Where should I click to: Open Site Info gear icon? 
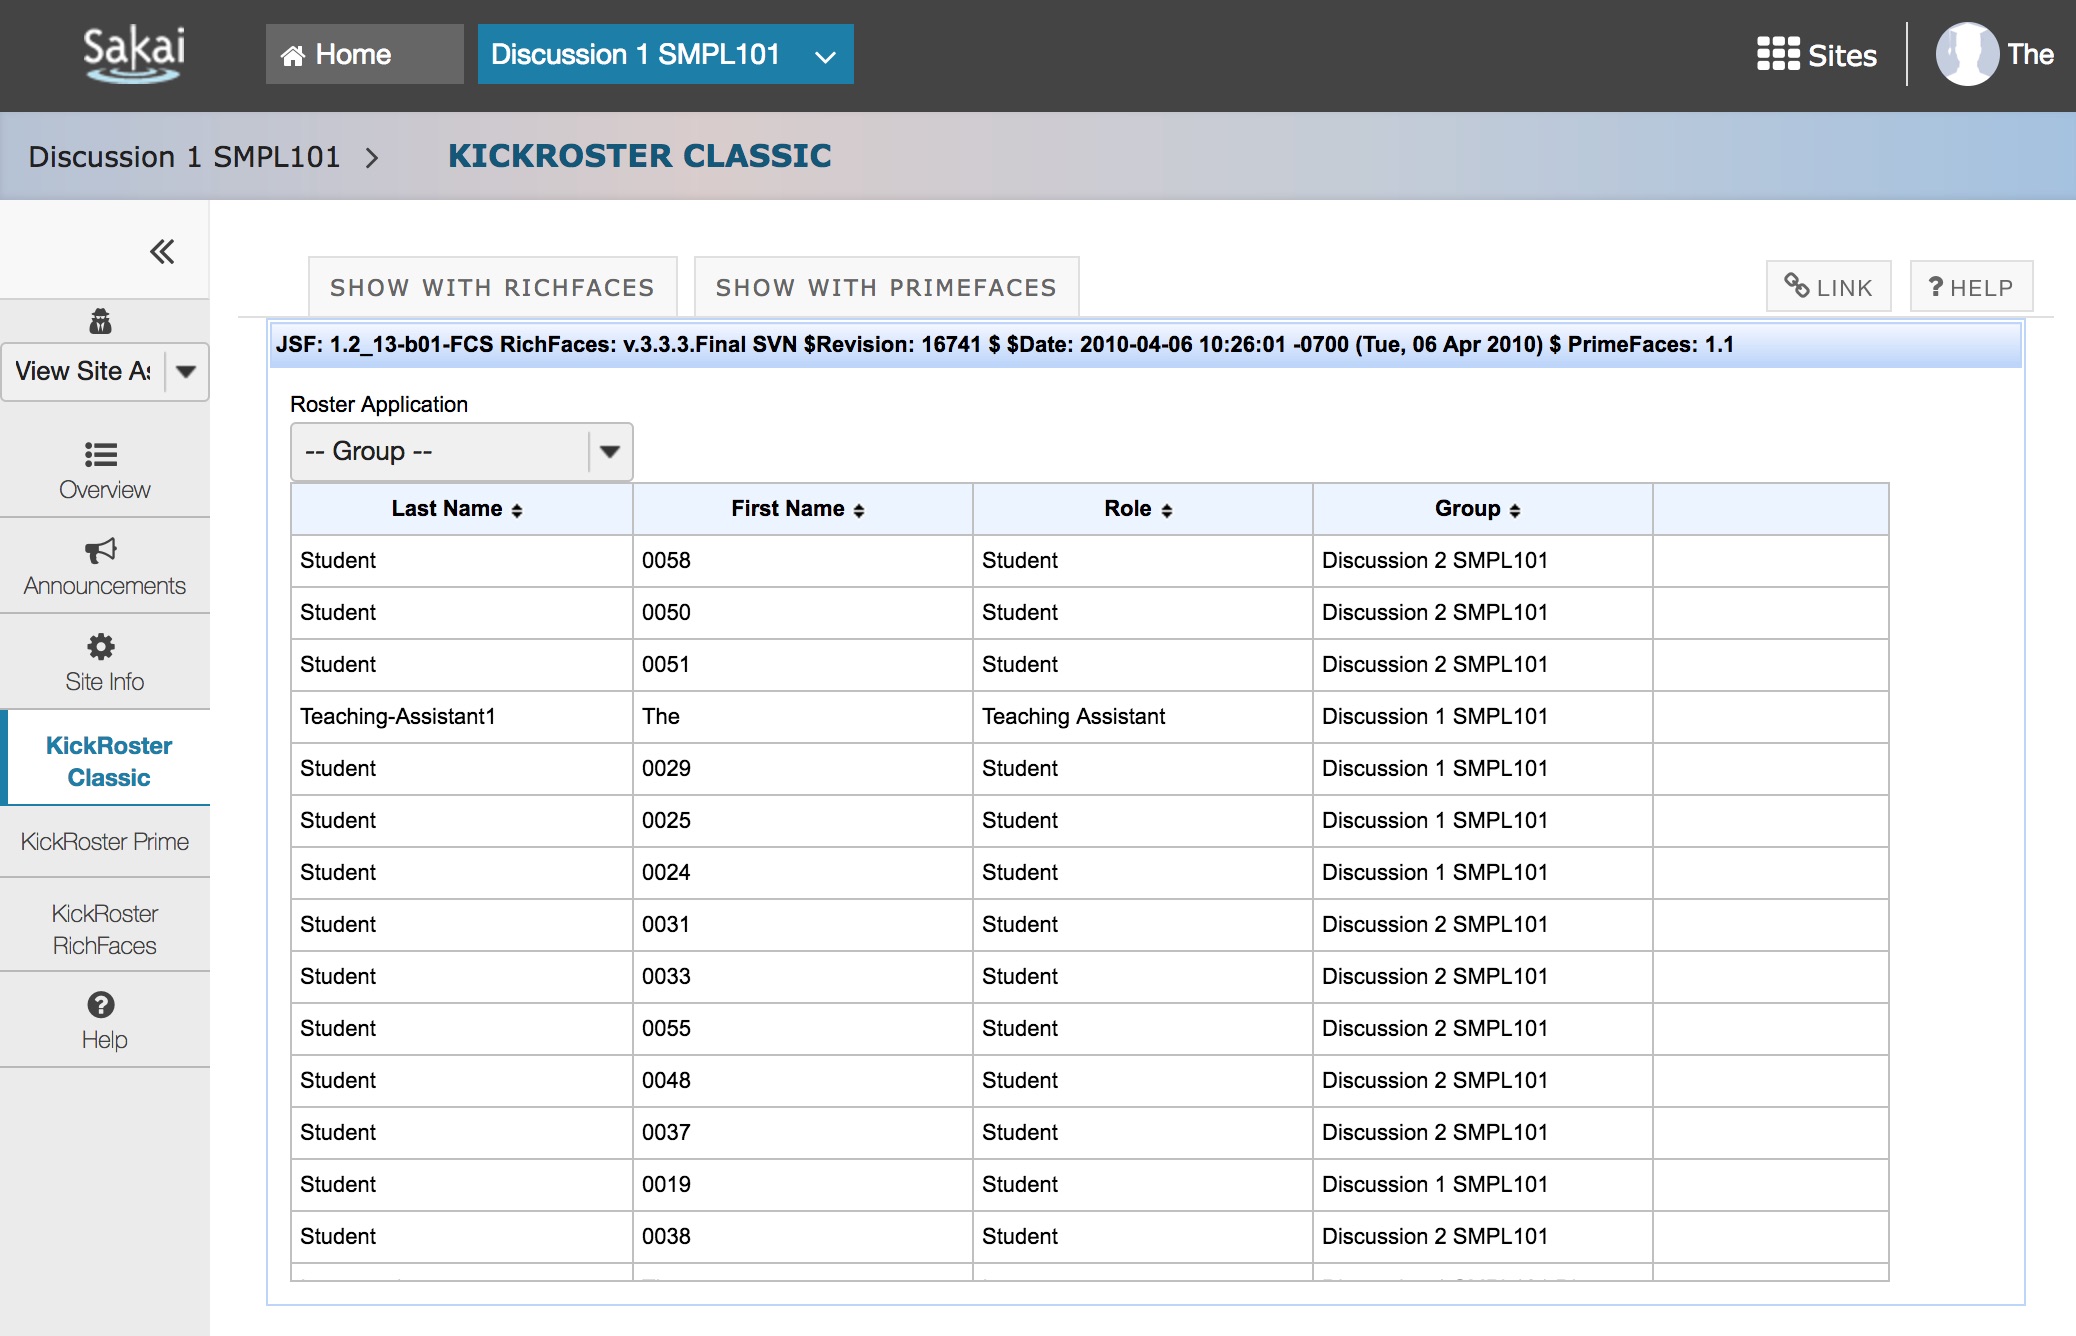101,647
